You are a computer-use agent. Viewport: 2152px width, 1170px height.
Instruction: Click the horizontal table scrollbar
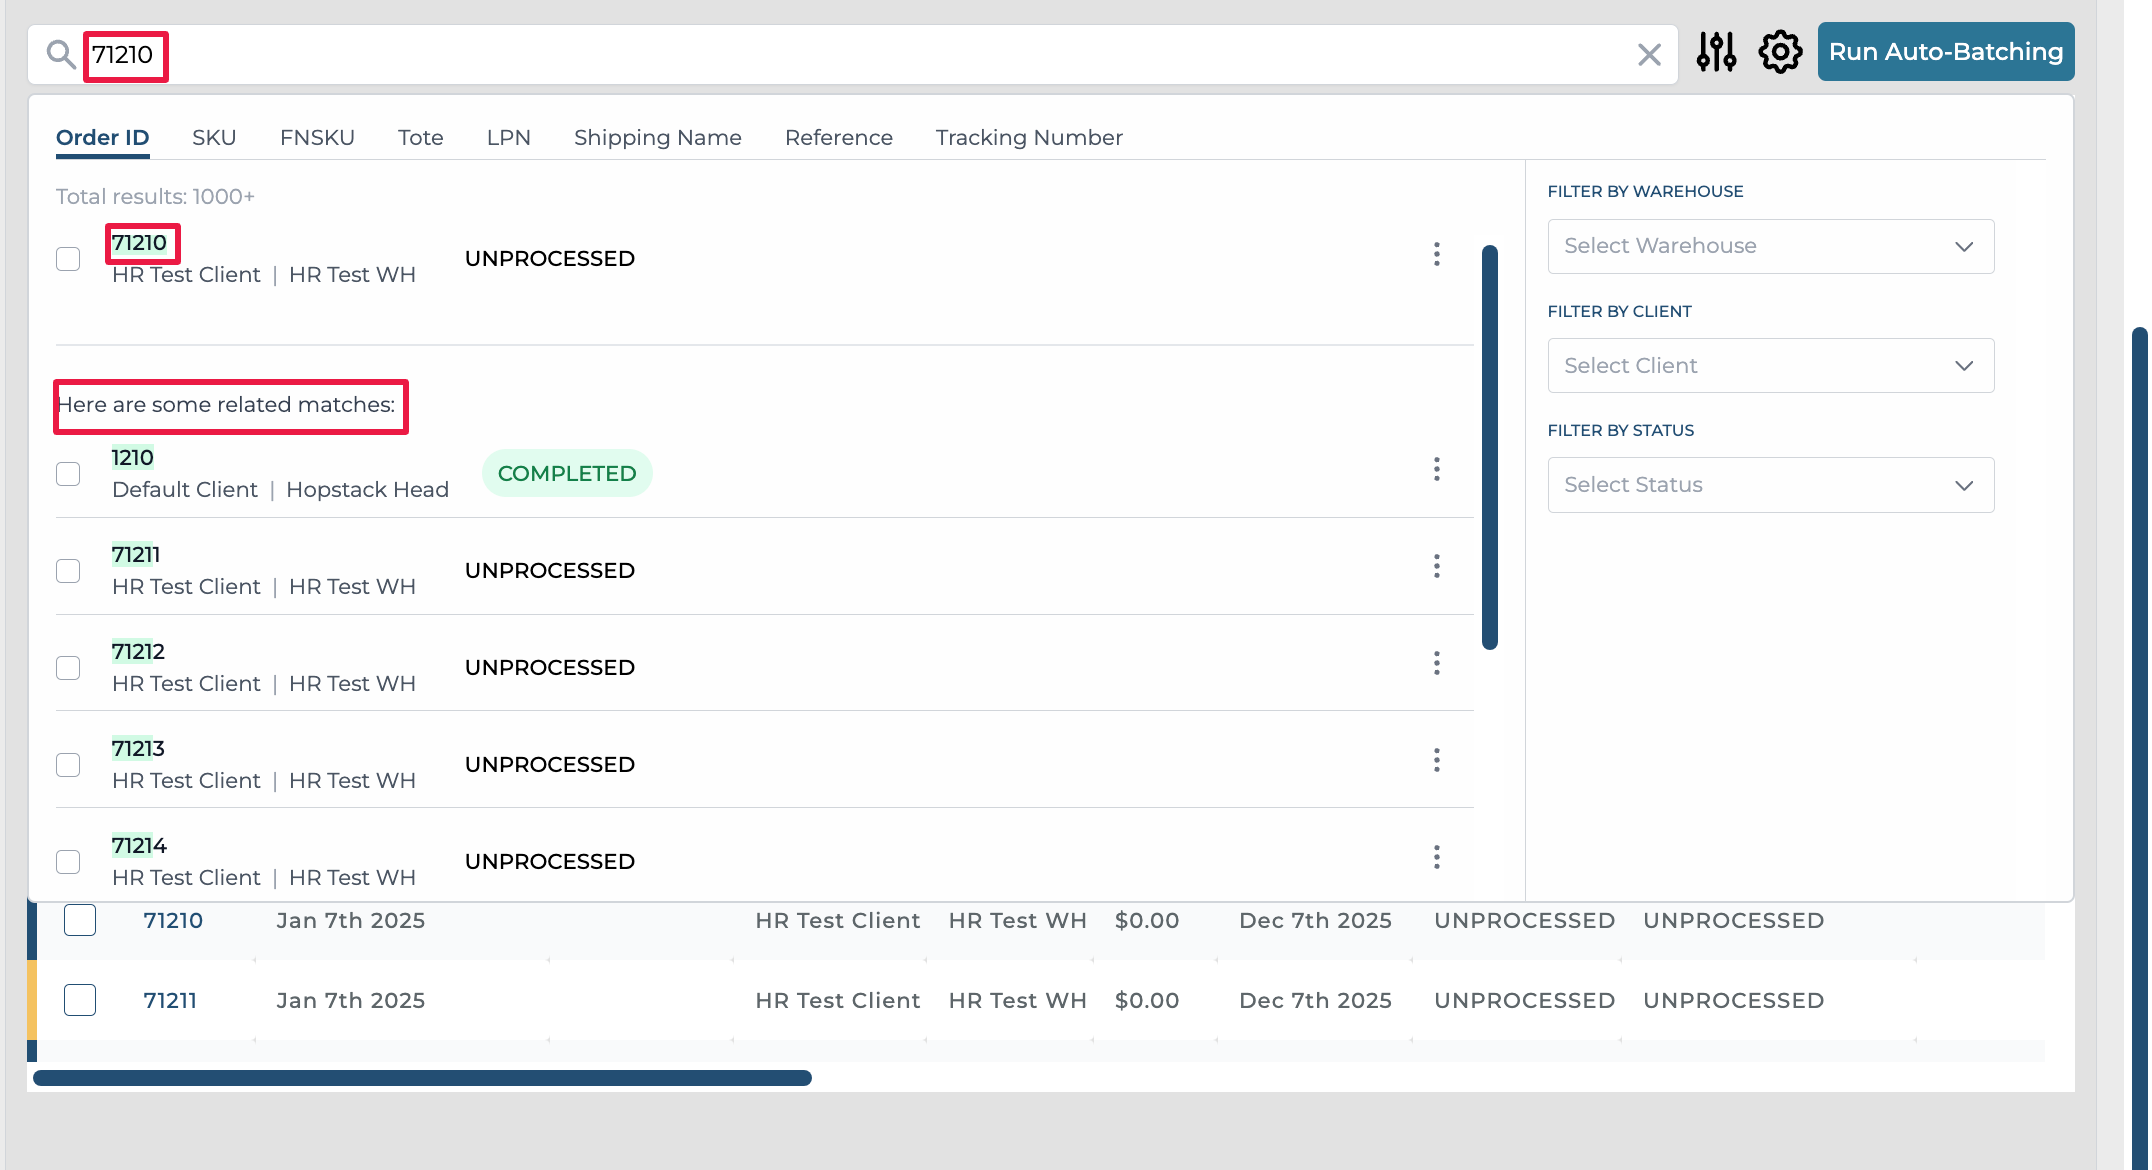tap(422, 1078)
